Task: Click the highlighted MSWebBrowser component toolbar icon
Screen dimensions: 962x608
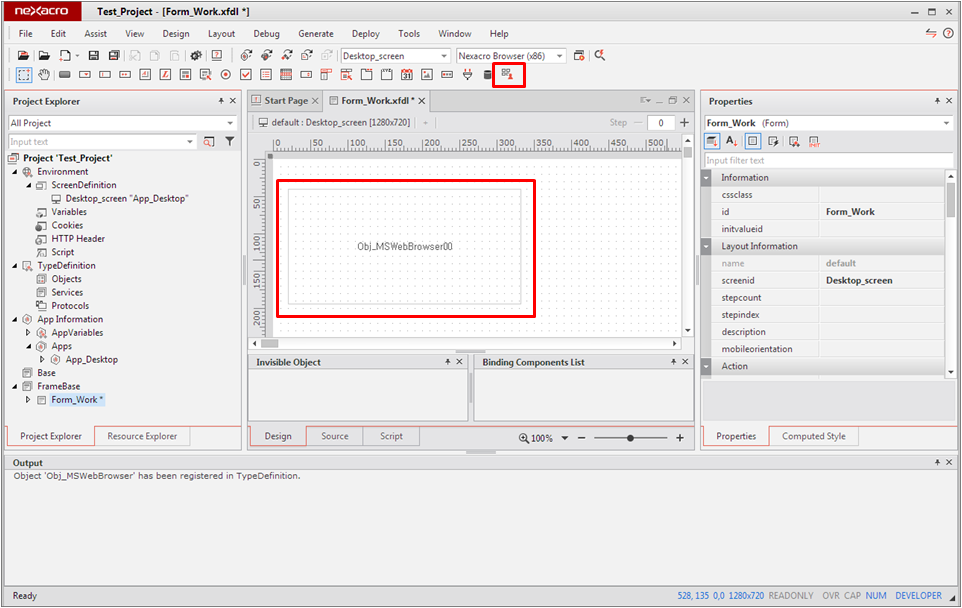Action: pyautogui.click(x=507, y=74)
